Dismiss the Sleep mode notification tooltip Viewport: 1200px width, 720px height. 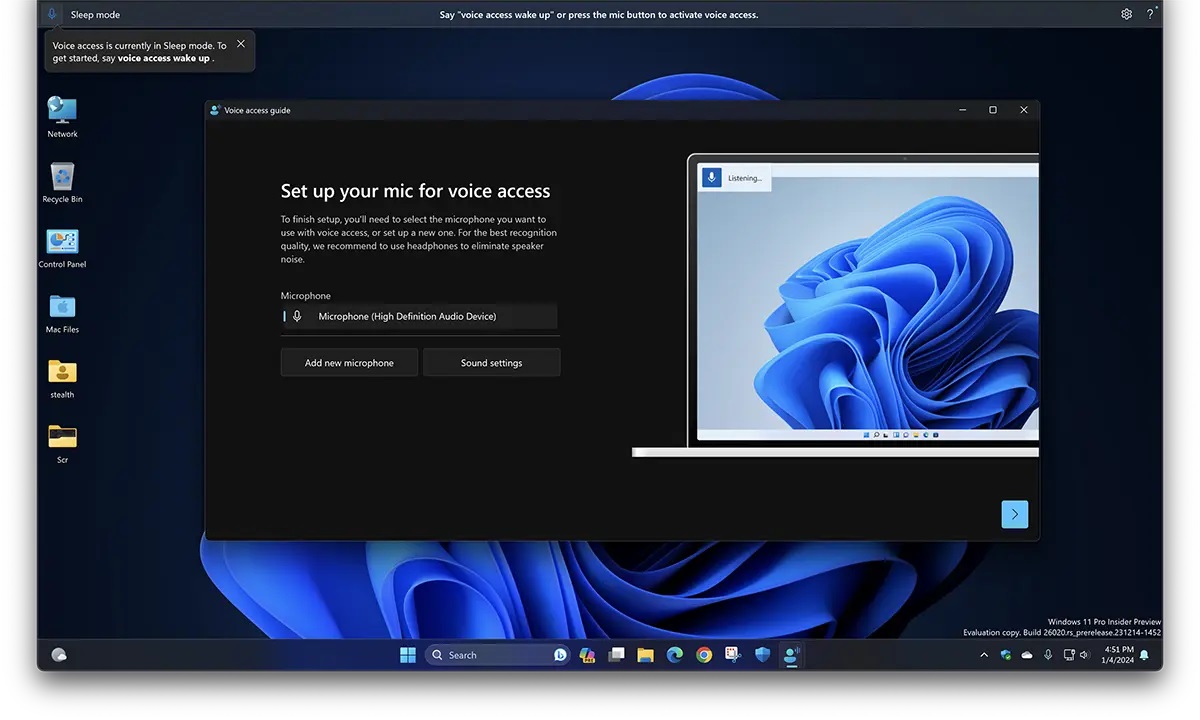click(241, 44)
